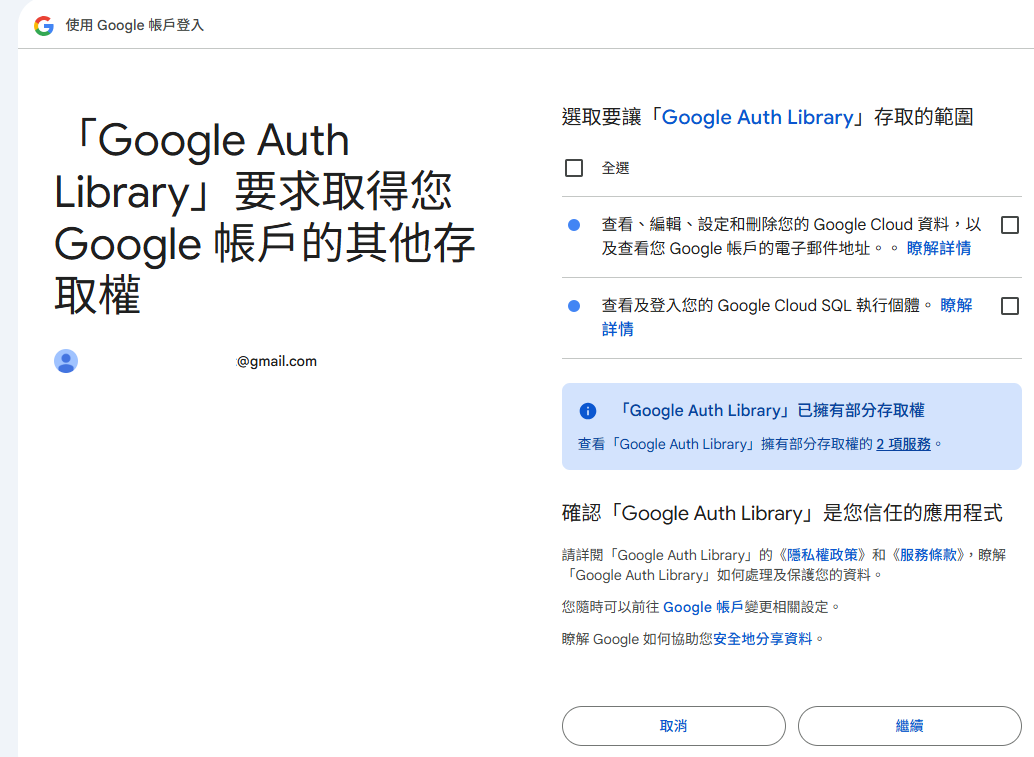
Task: Open the 2 項服務 link
Action: (903, 444)
